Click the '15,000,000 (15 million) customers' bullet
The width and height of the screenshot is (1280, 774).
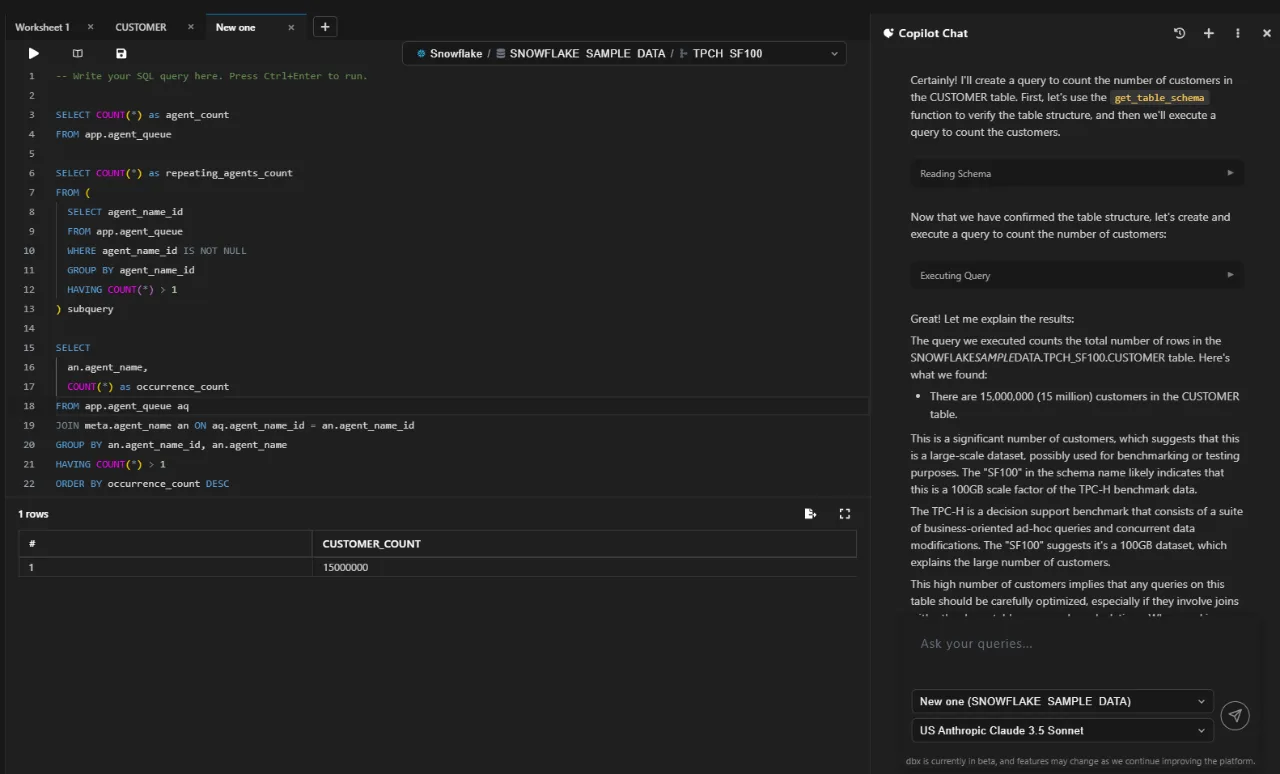[1084, 405]
